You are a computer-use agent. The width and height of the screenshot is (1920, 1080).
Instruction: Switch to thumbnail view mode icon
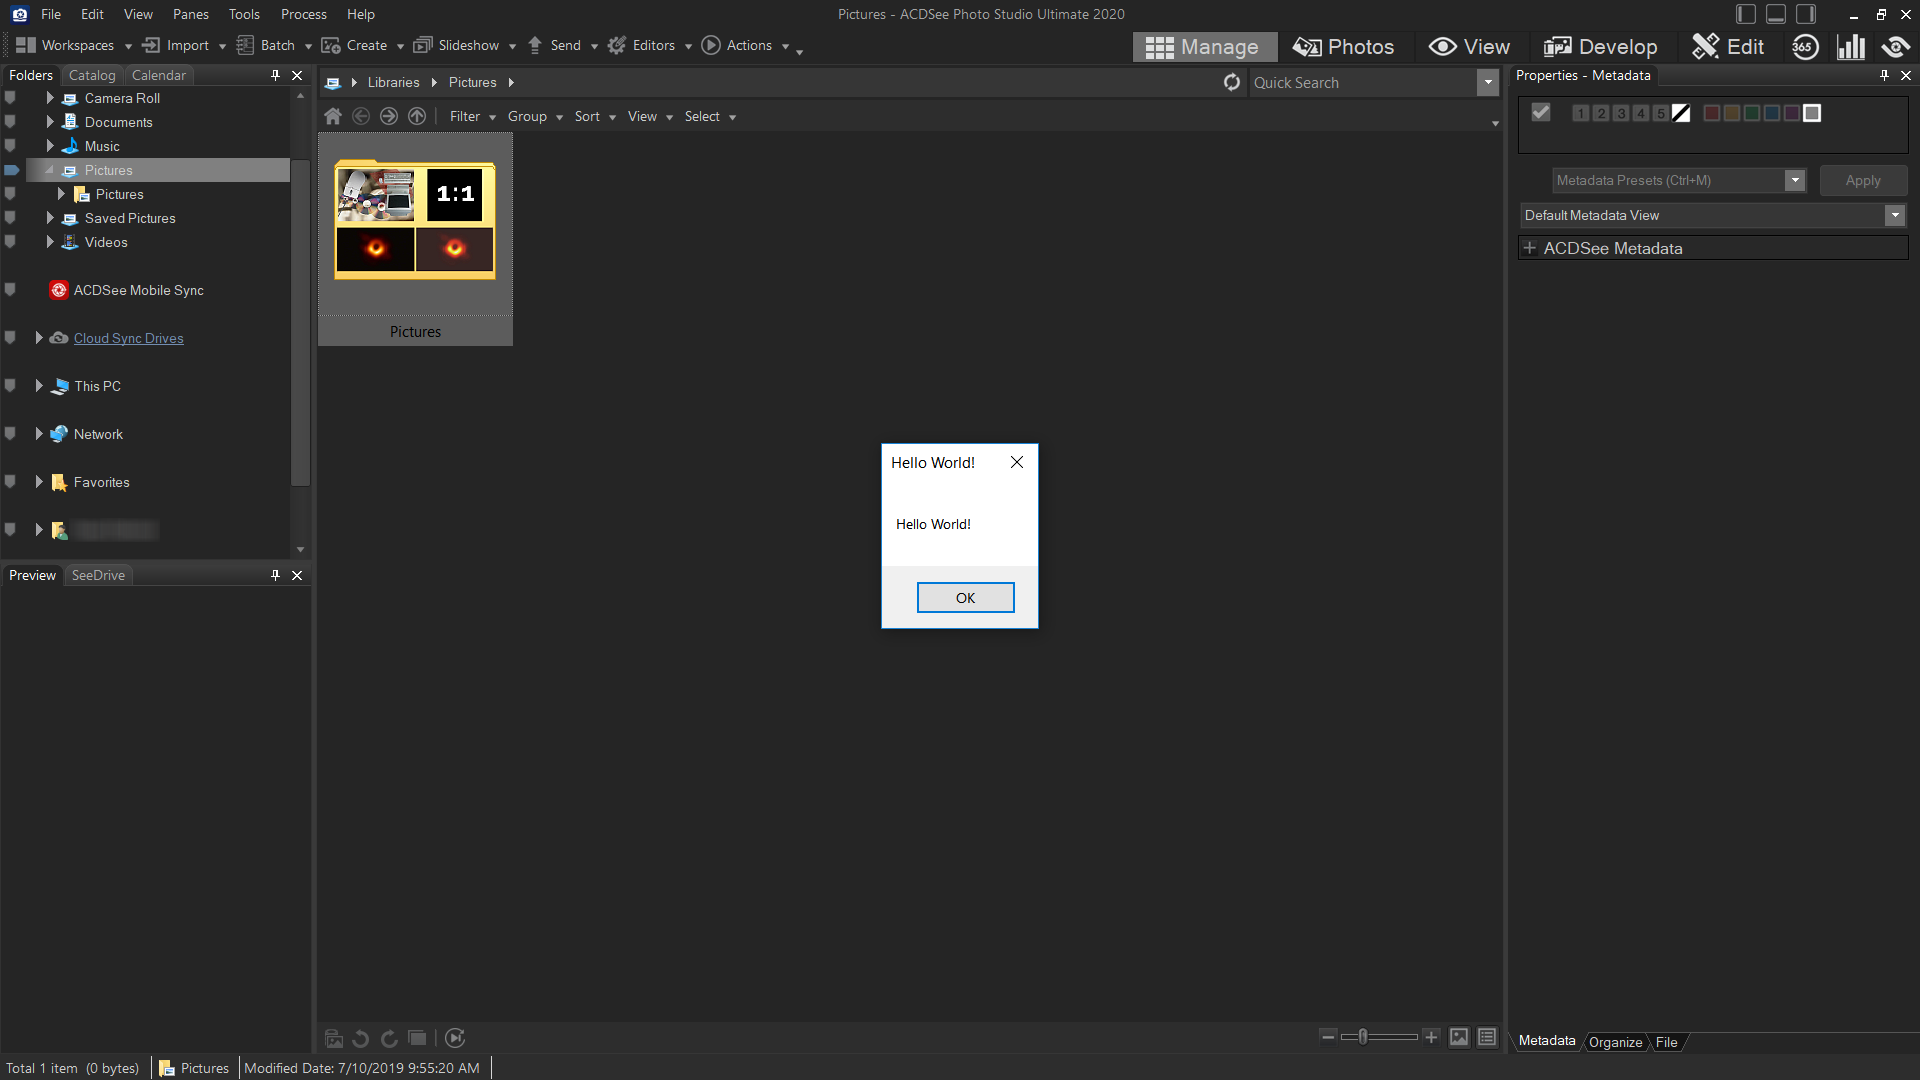[1459, 1037]
